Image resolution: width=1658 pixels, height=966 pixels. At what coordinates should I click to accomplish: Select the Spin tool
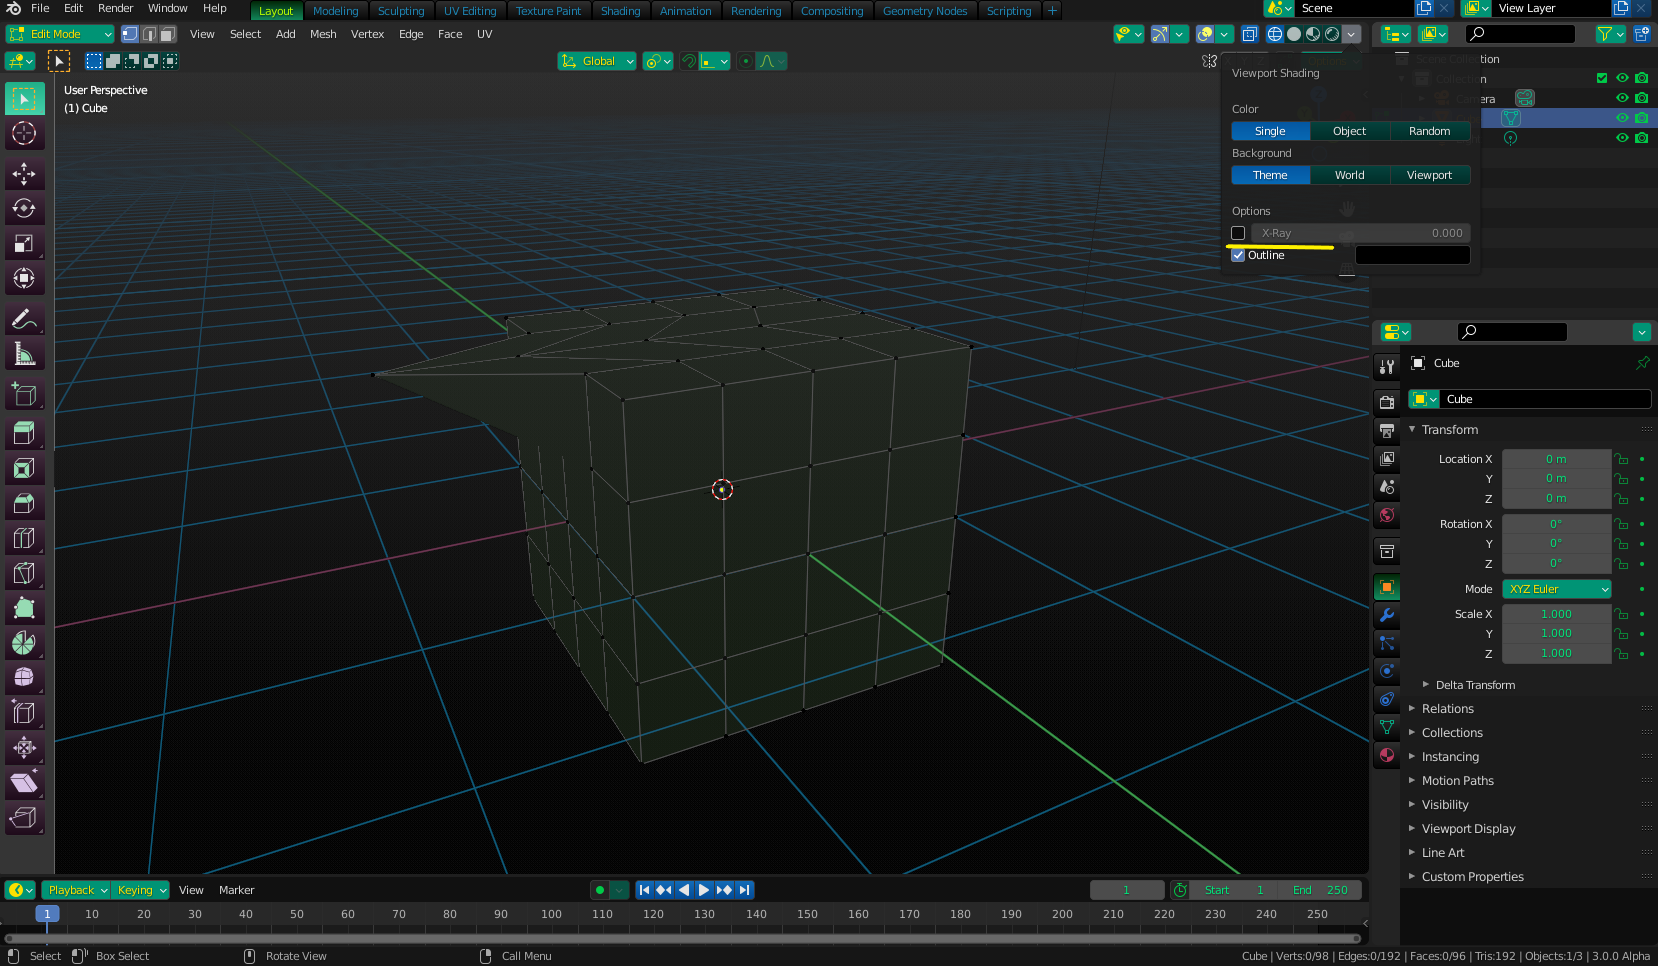(24, 643)
